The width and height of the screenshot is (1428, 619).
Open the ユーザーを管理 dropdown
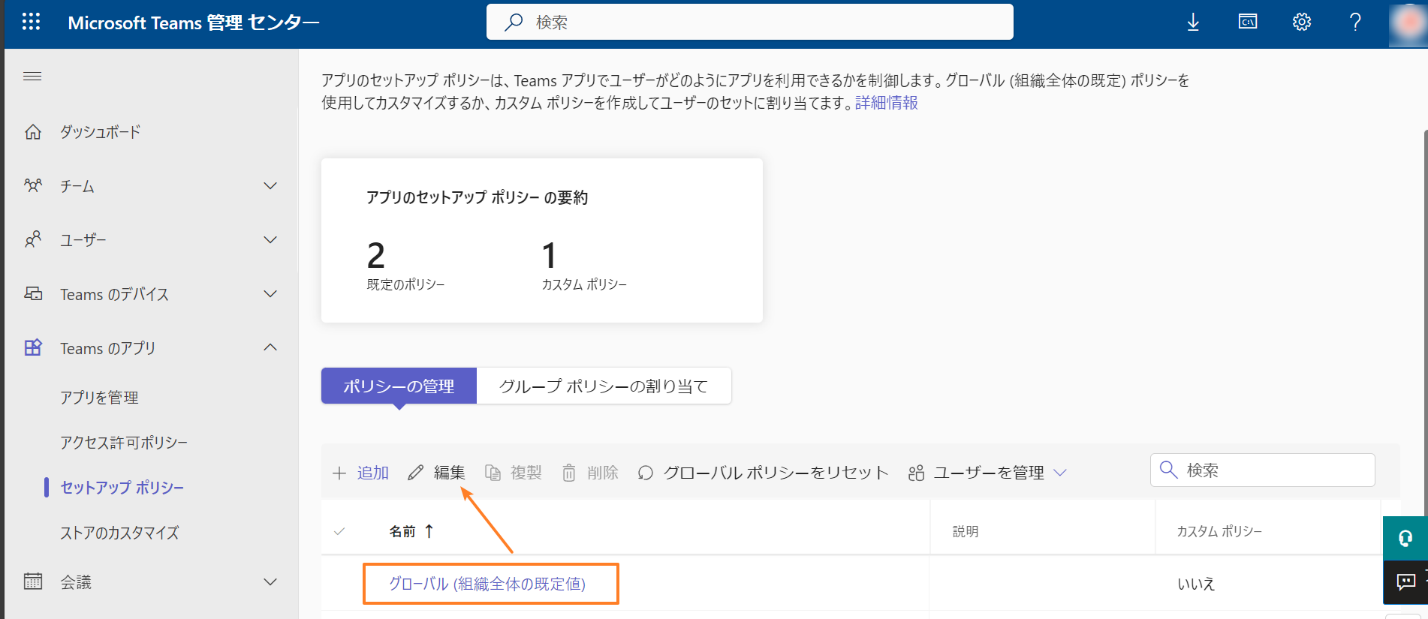pos(987,473)
